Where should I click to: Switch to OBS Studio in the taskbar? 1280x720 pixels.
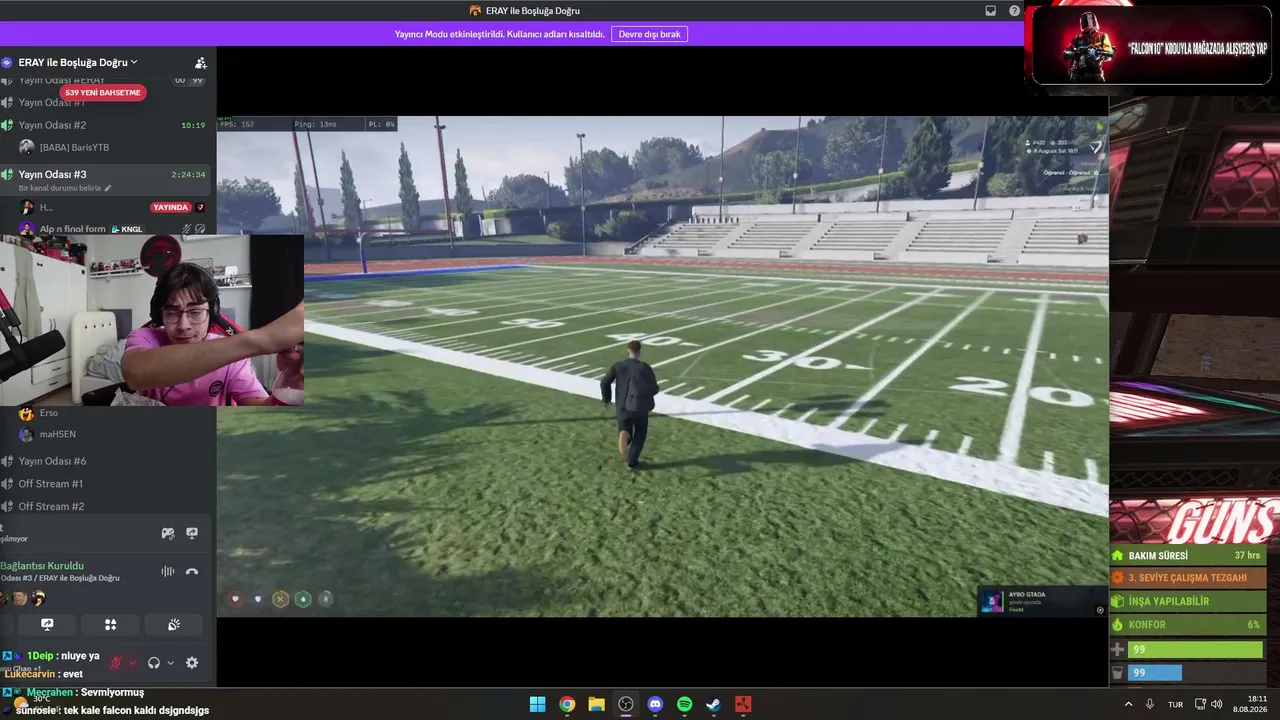tap(626, 704)
